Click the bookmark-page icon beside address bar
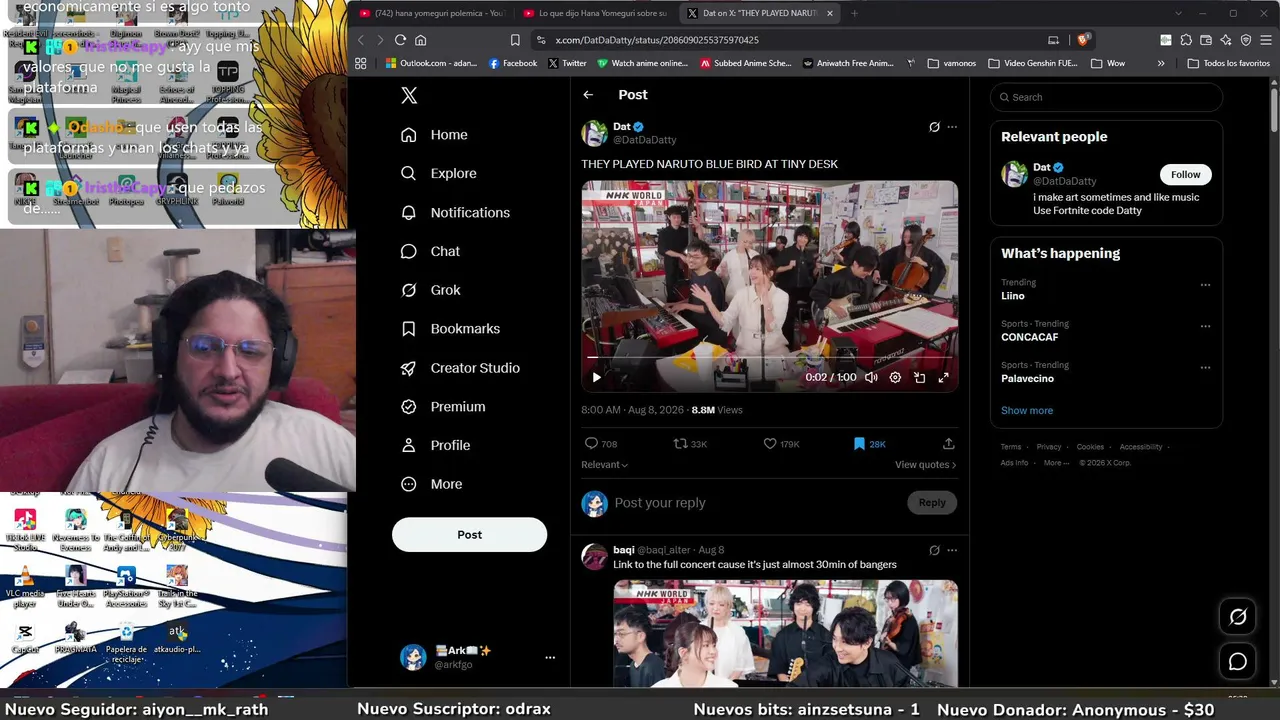This screenshot has width=1280, height=720. tap(515, 40)
